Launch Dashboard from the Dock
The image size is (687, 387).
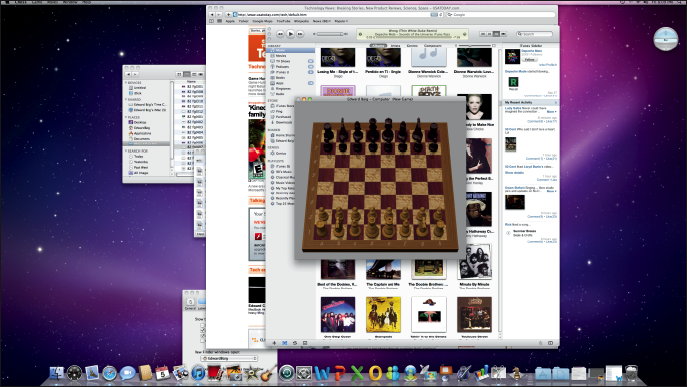[74, 373]
